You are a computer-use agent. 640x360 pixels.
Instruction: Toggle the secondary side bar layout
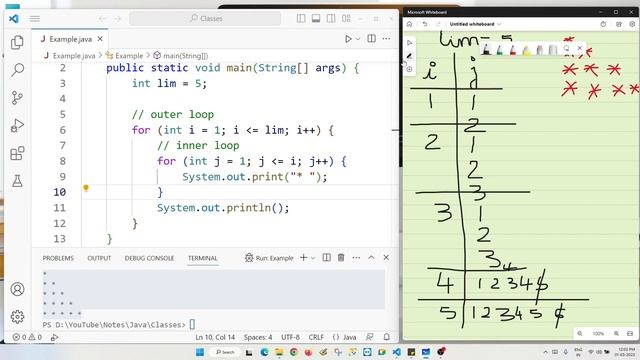331,18
